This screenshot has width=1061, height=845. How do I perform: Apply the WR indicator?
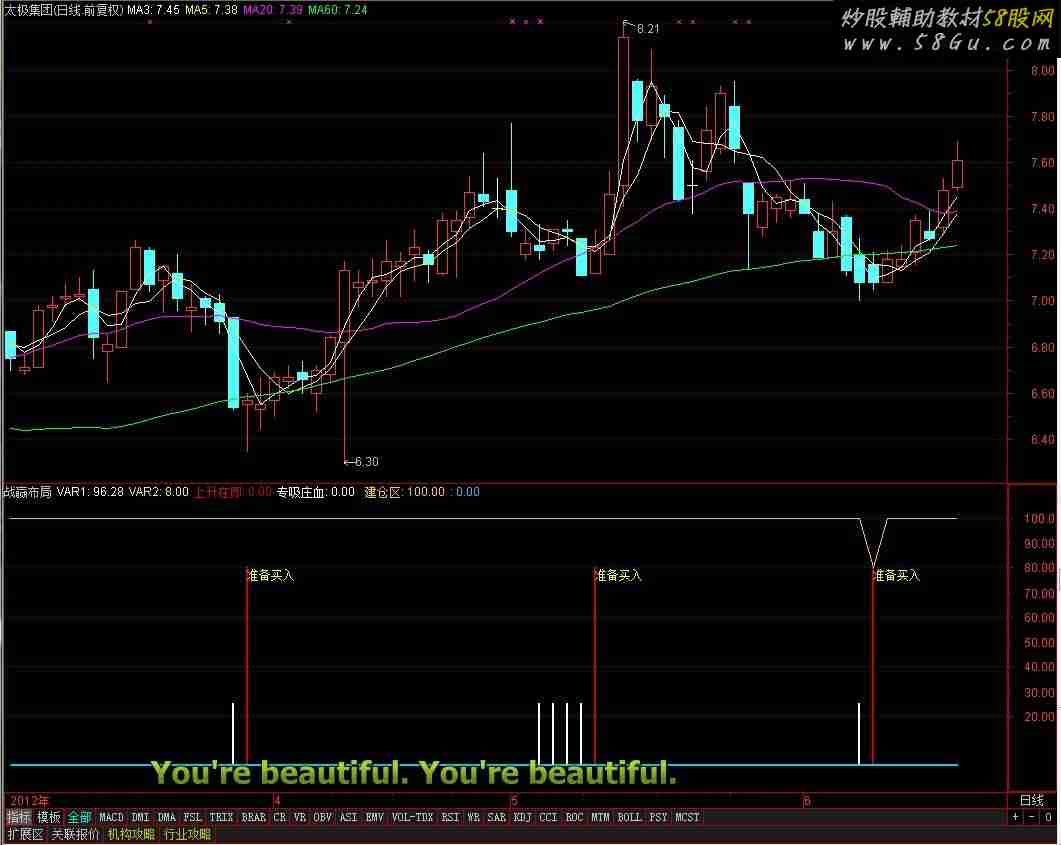[474, 817]
